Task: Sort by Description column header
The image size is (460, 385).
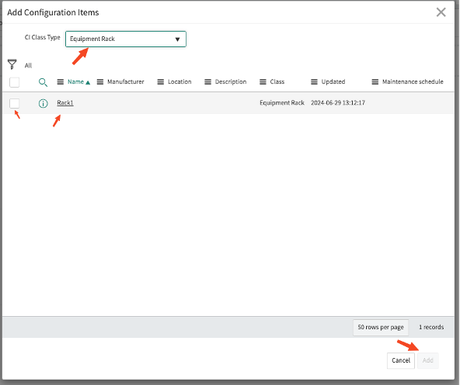Action: [x=231, y=82]
